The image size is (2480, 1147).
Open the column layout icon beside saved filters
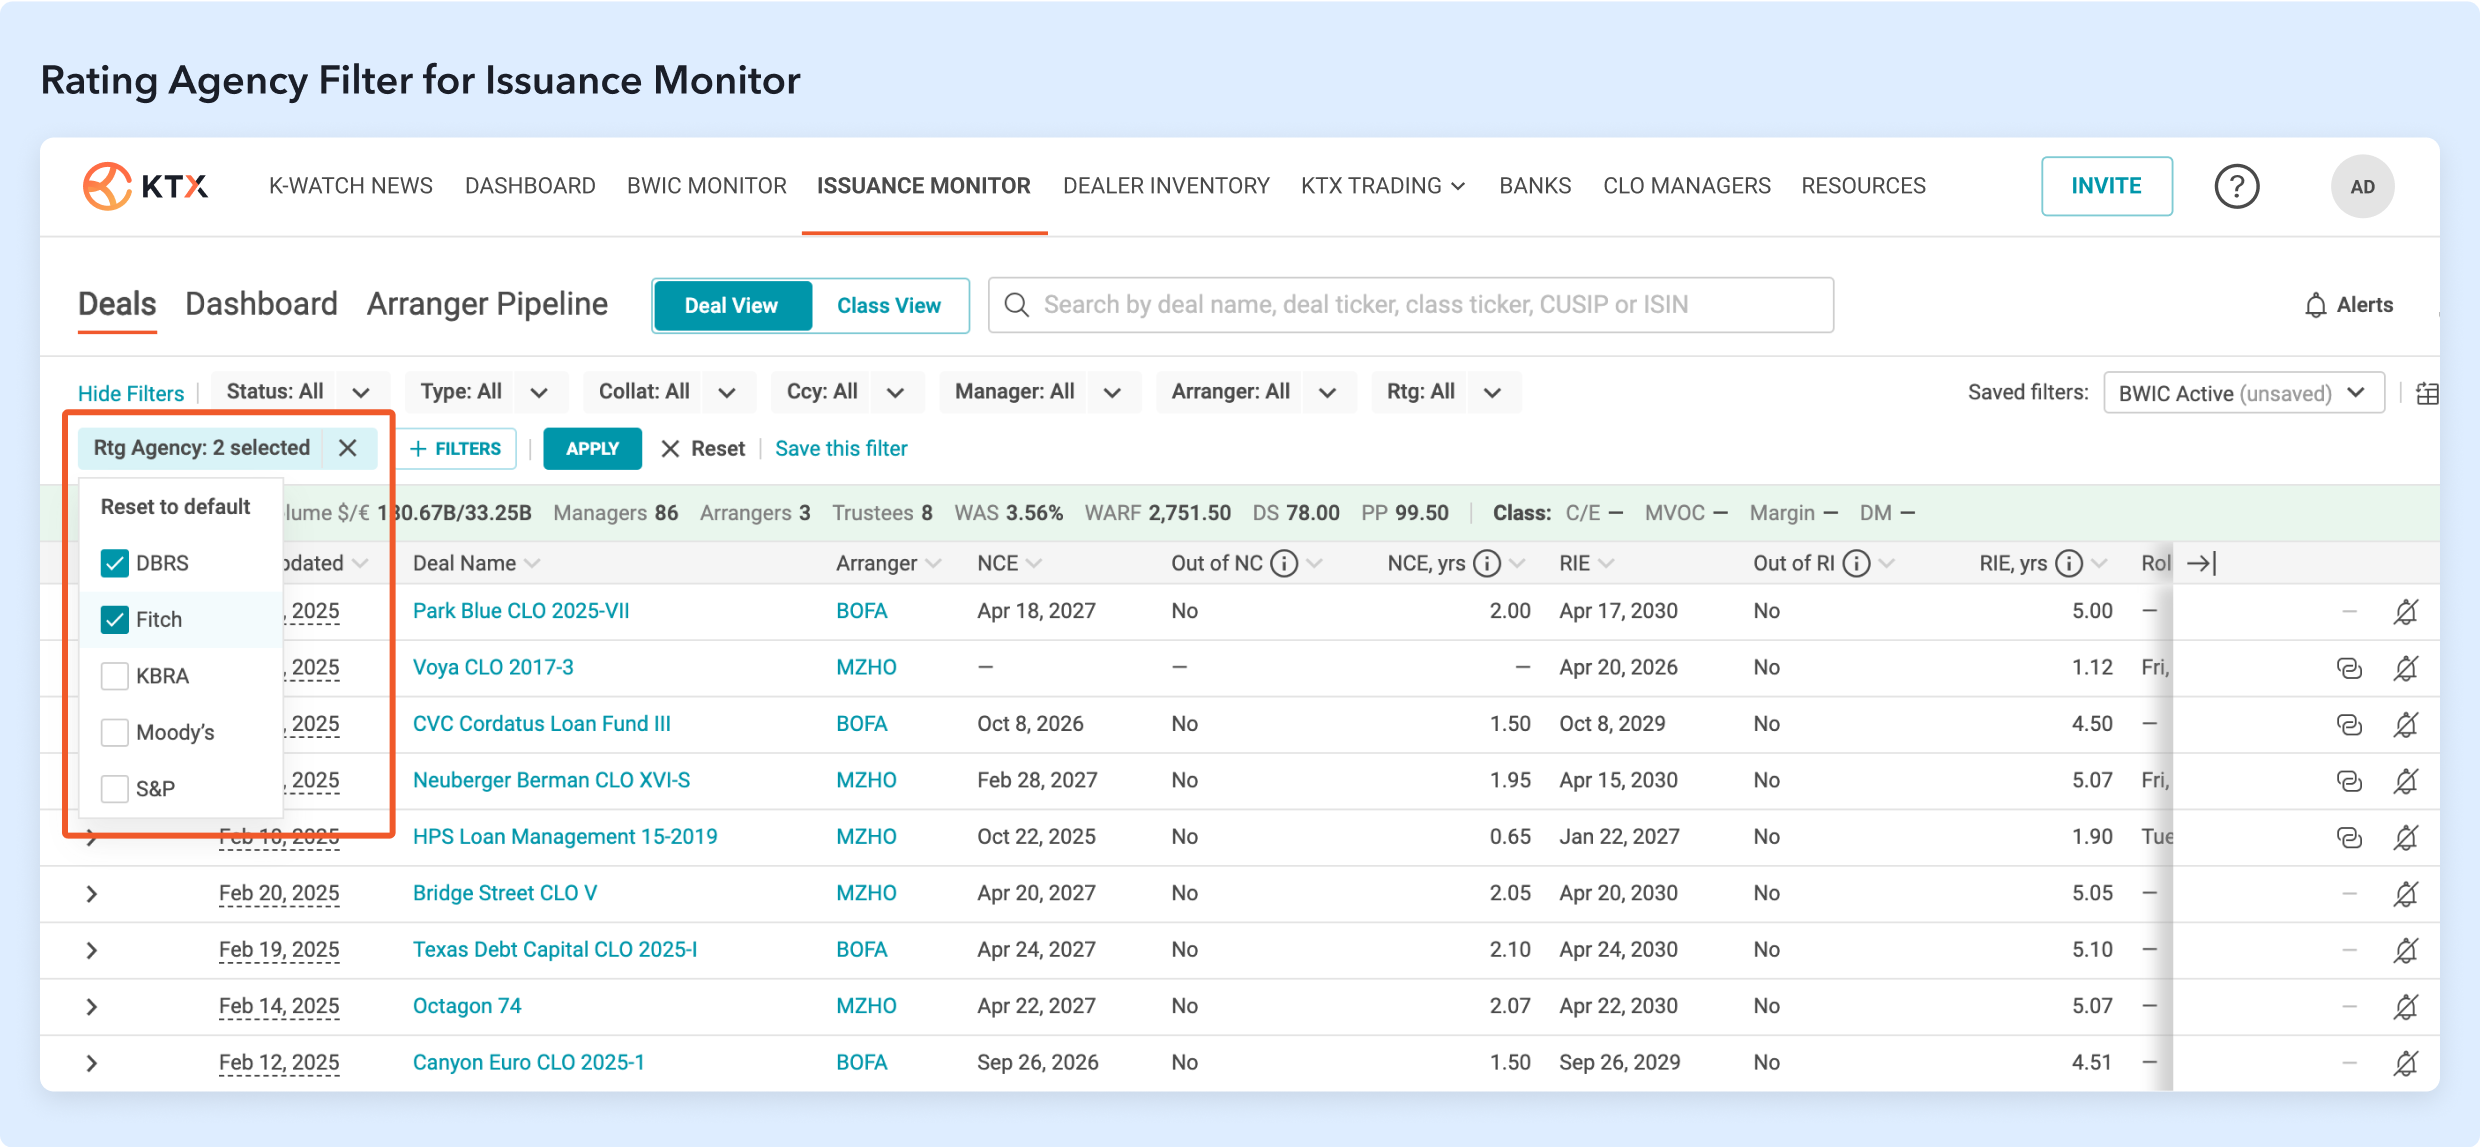click(2427, 393)
